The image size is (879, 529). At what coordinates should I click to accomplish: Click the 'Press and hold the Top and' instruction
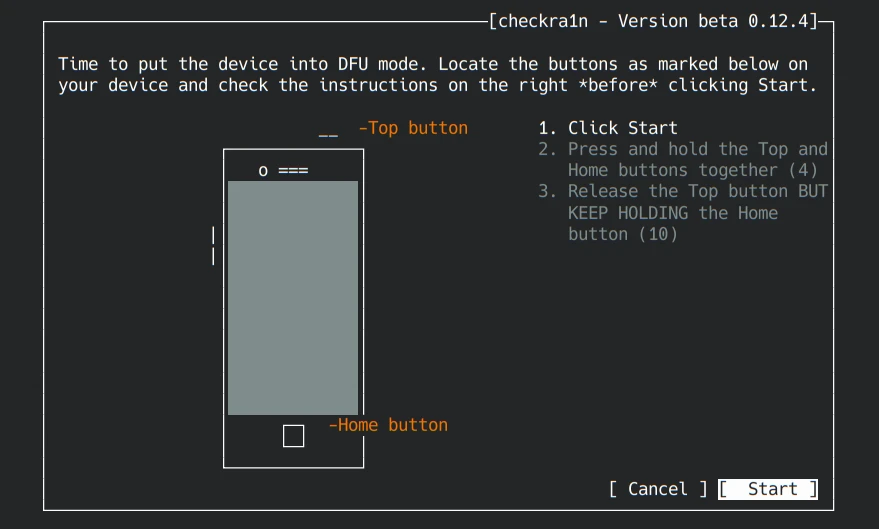click(697, 150)
